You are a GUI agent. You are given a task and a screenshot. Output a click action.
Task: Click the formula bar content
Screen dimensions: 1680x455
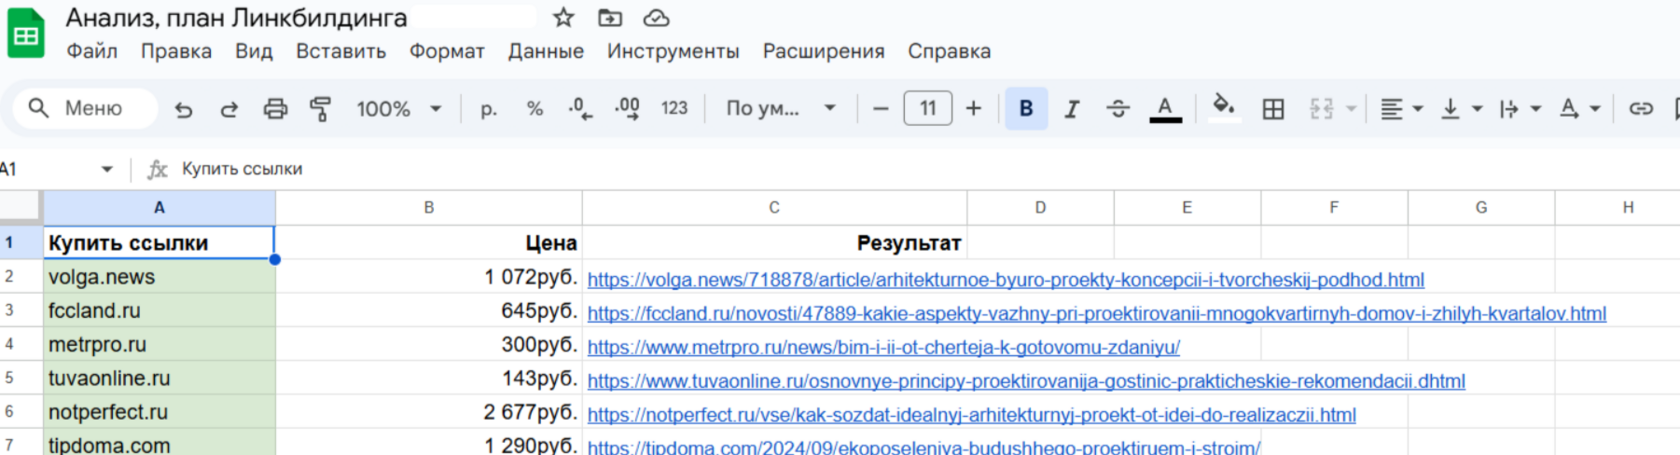242,169
